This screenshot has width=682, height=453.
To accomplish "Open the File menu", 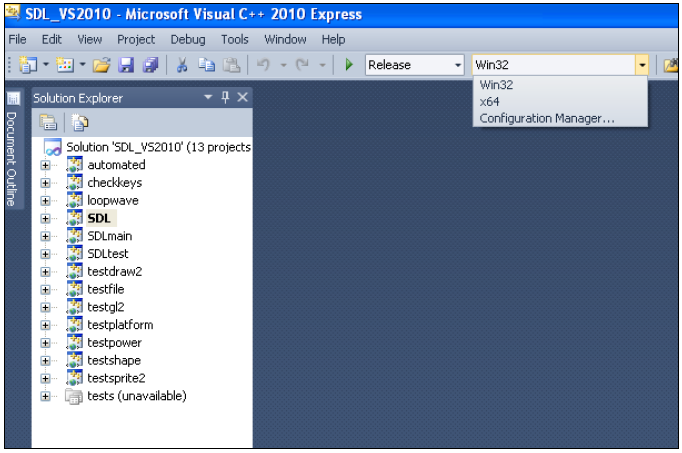I will coord(17,40).
